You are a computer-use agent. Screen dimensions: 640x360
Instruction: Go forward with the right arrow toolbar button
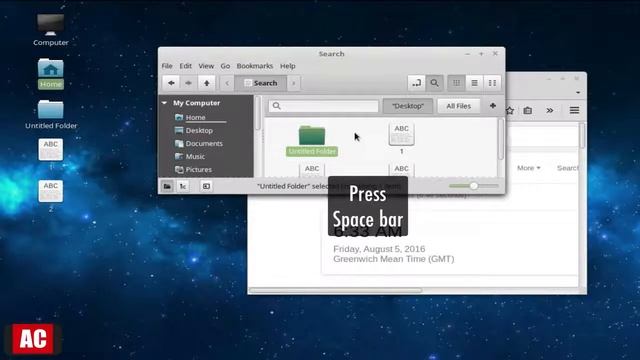click(x=188, y=83)
